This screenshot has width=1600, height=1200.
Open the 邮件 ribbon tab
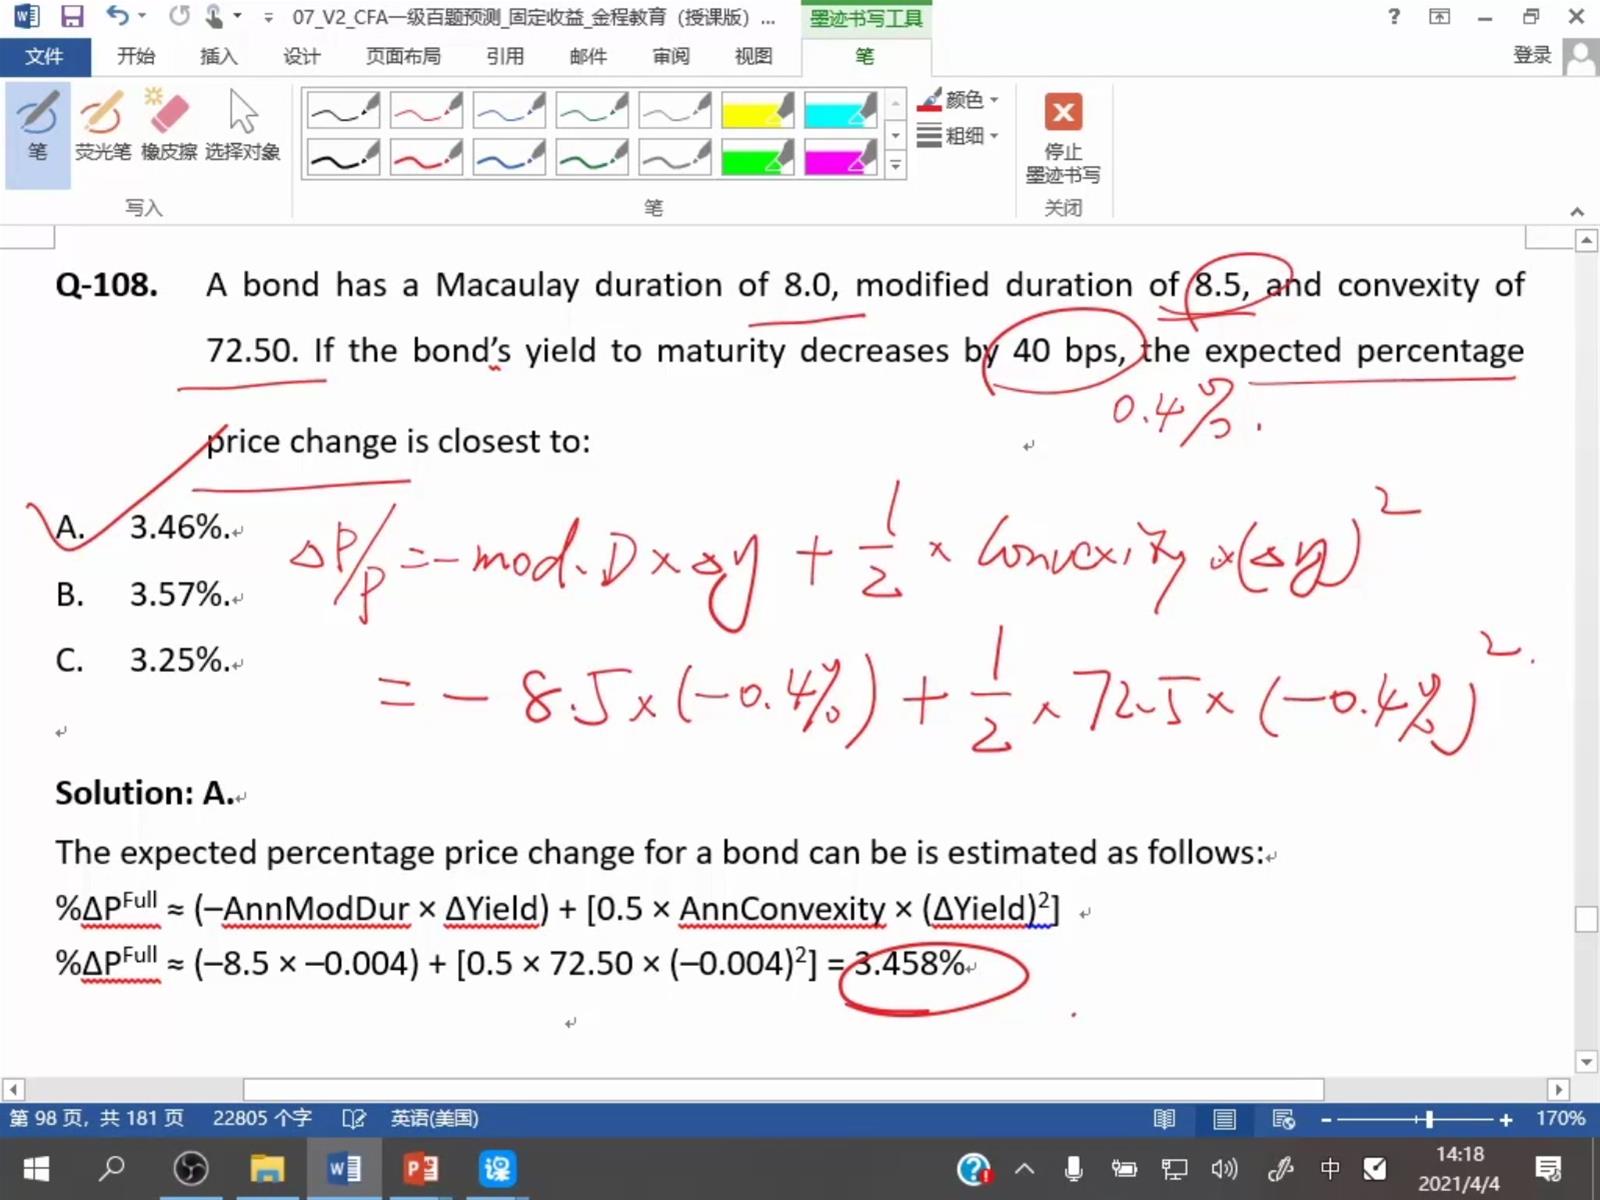click(588, 56)
